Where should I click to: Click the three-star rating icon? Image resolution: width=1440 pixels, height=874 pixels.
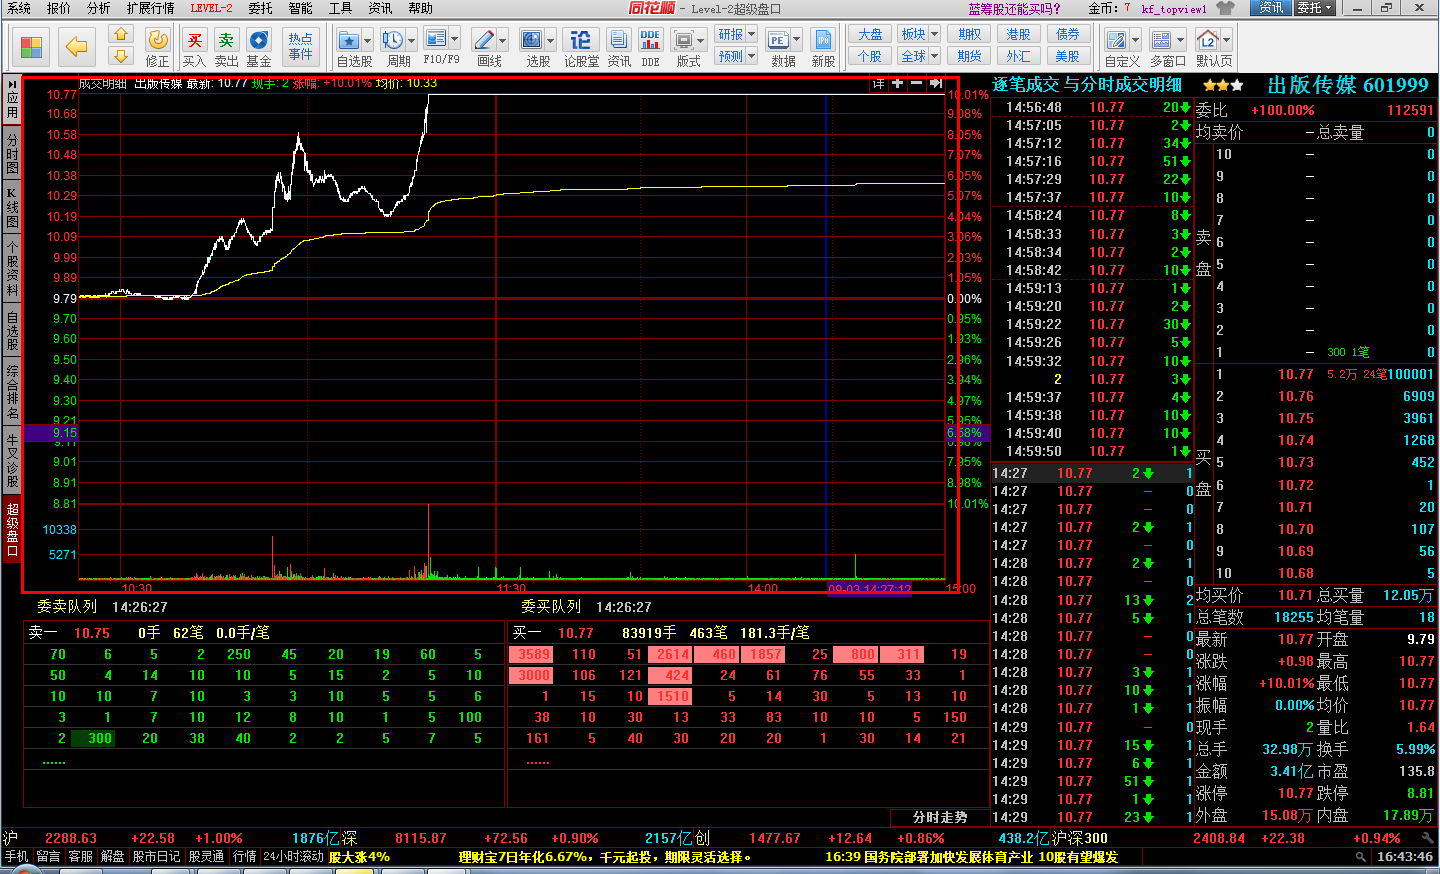point(1223,86)
